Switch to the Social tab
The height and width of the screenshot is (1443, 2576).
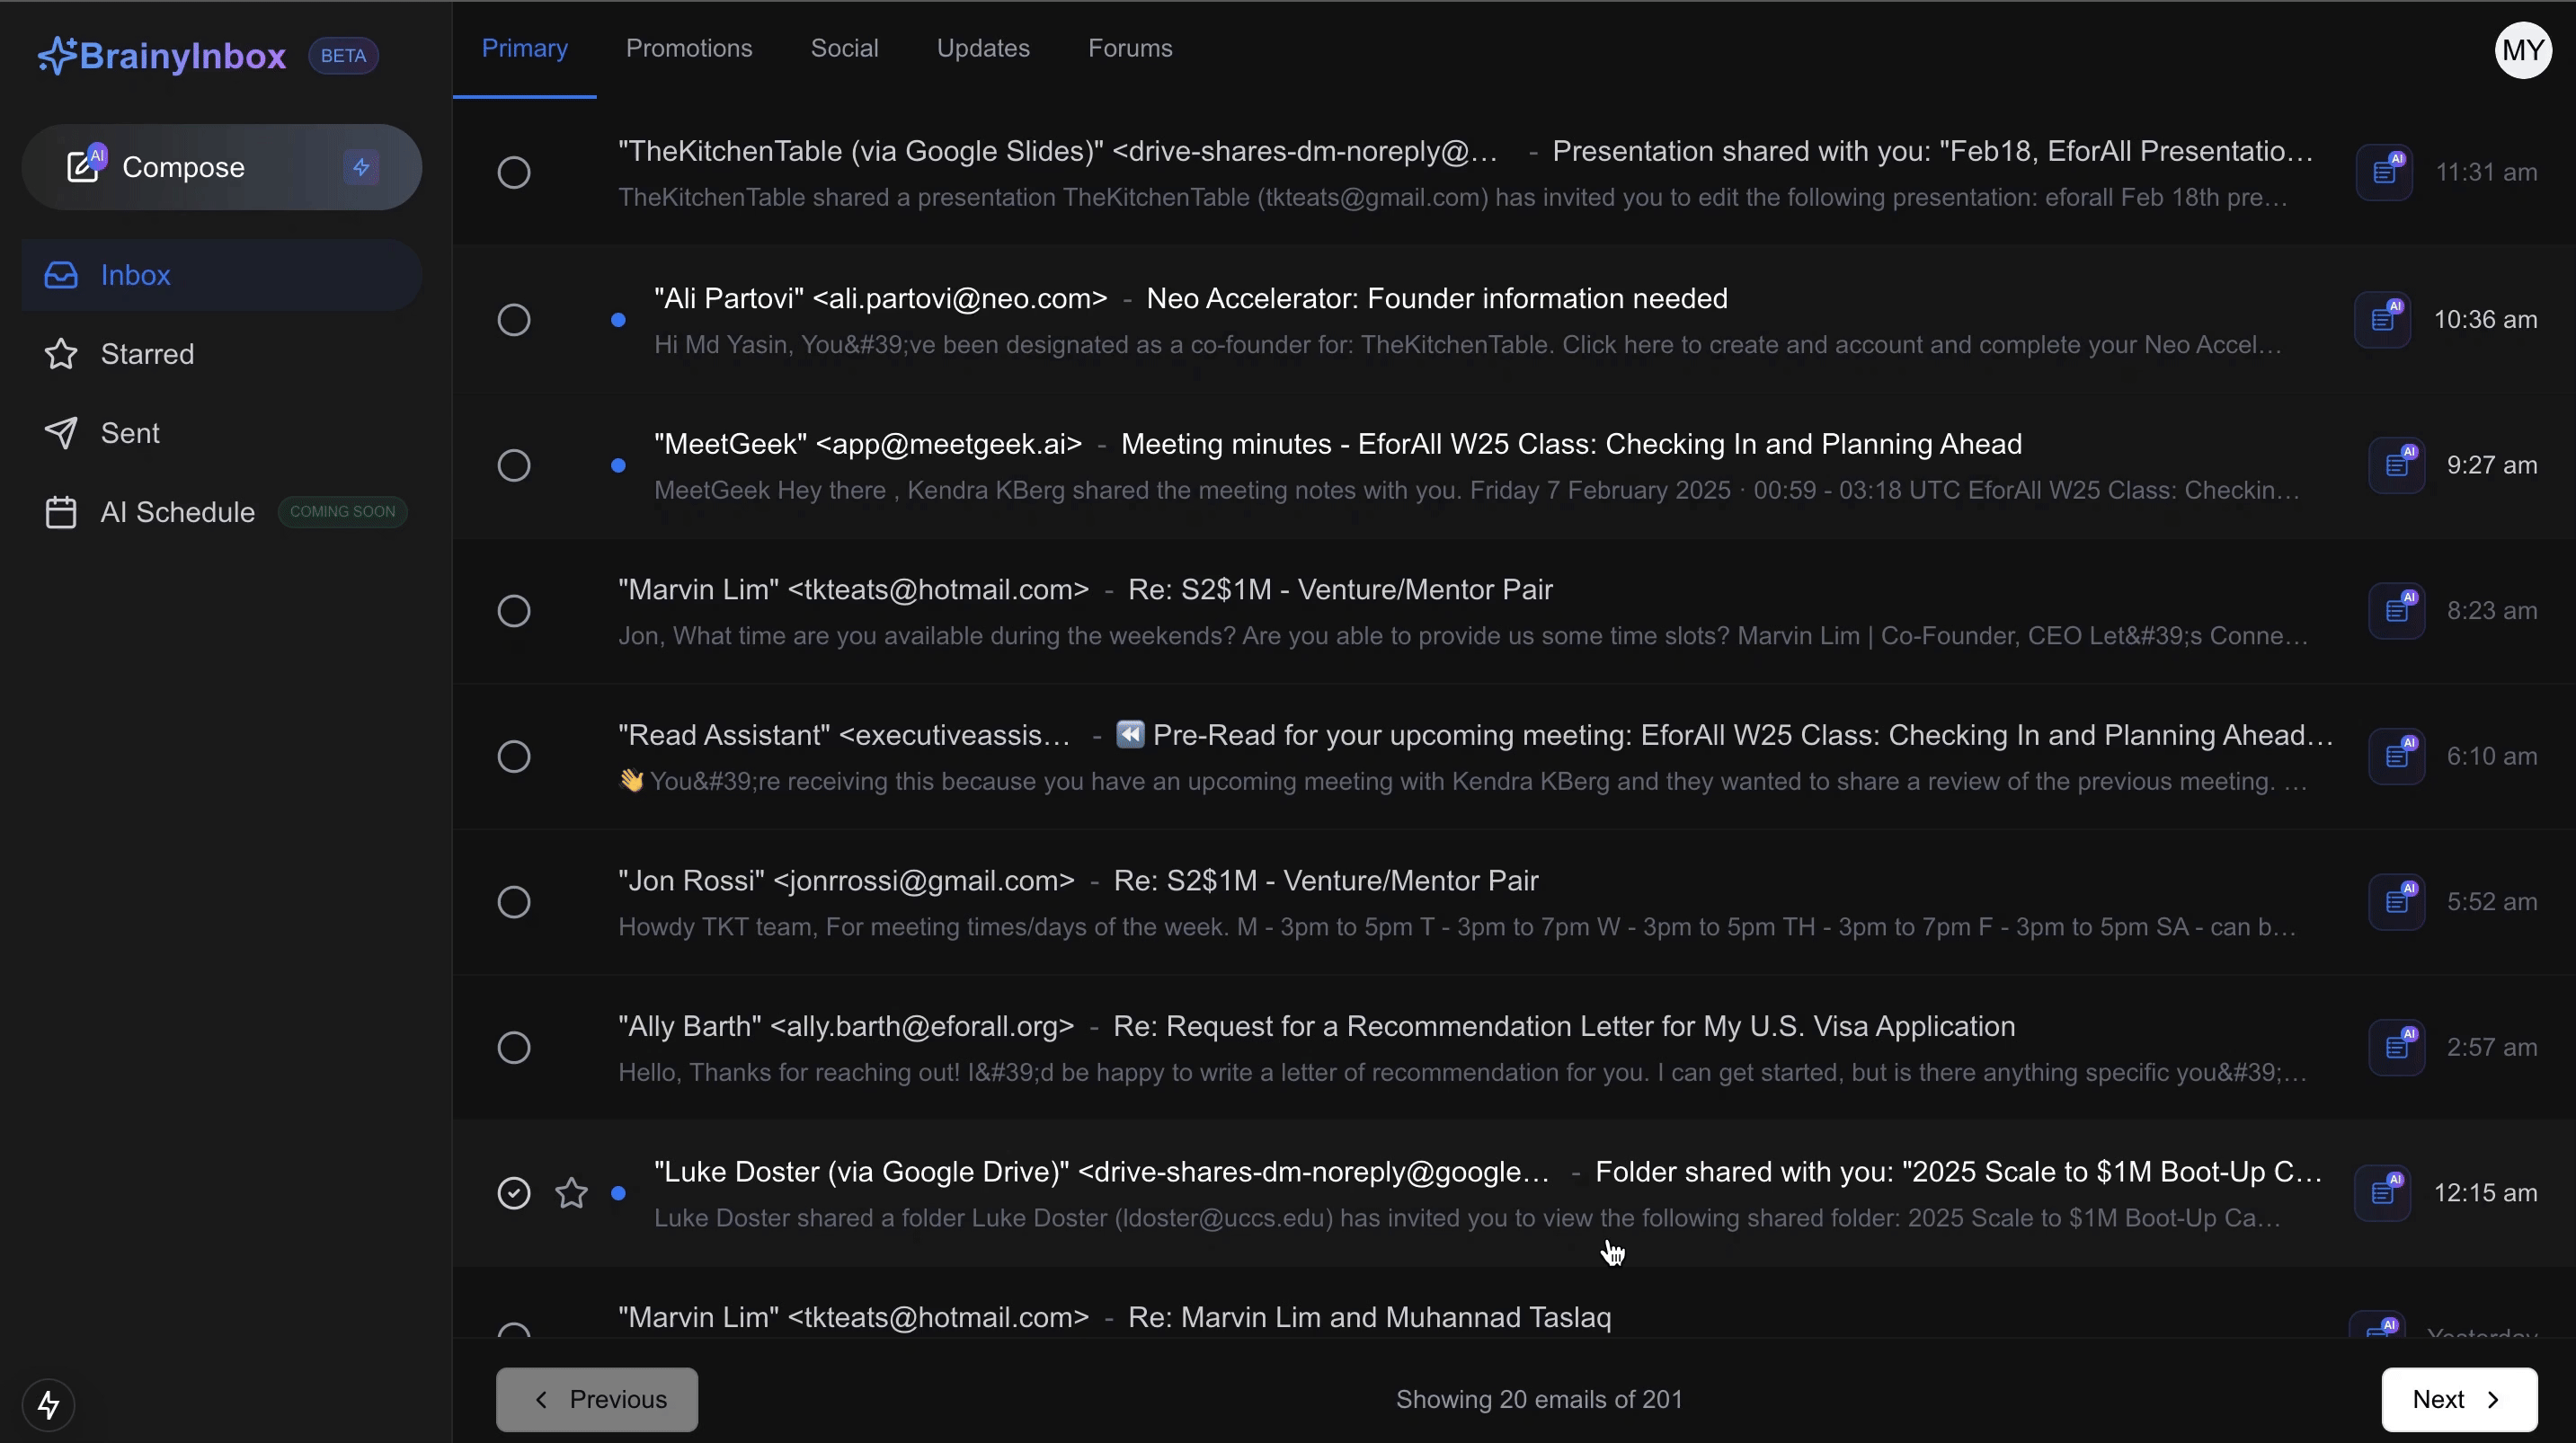tap(844, 48)
